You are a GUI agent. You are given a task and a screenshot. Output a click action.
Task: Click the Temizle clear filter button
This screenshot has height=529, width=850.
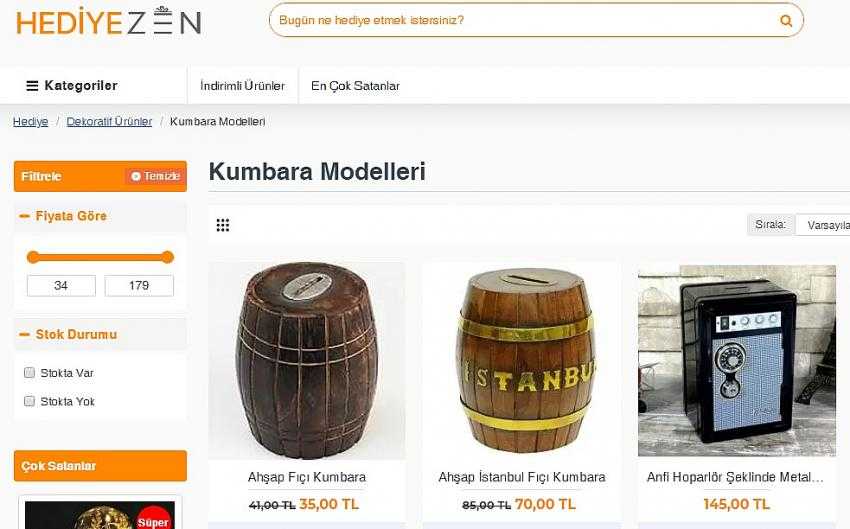tap(155, 176)
